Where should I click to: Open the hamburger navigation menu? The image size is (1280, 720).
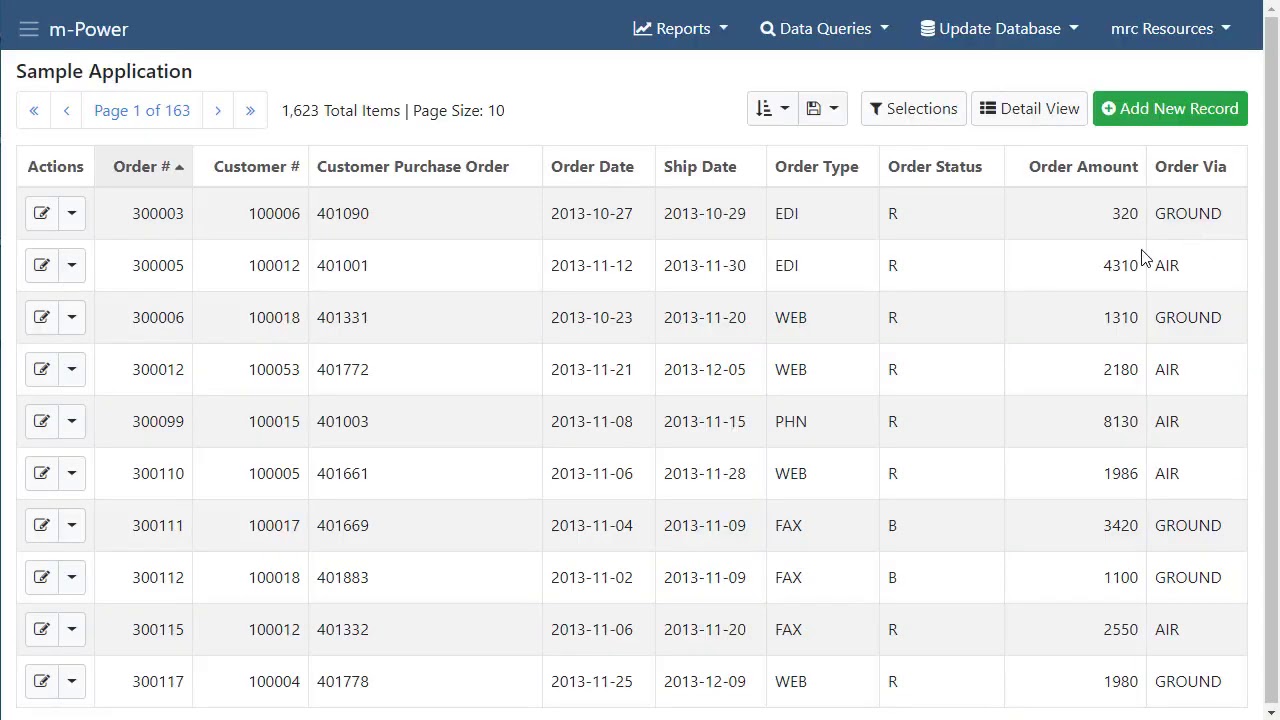[28, 29]
